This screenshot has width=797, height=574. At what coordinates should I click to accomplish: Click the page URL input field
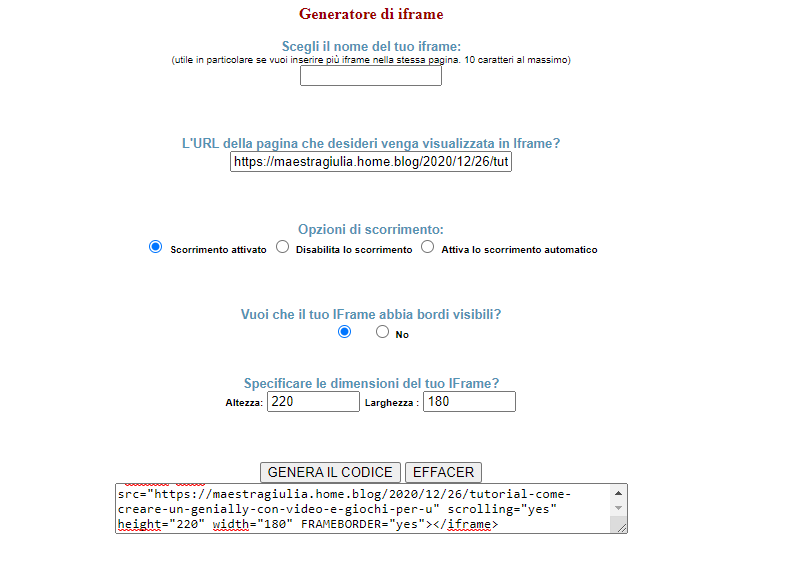pos(371,162)
